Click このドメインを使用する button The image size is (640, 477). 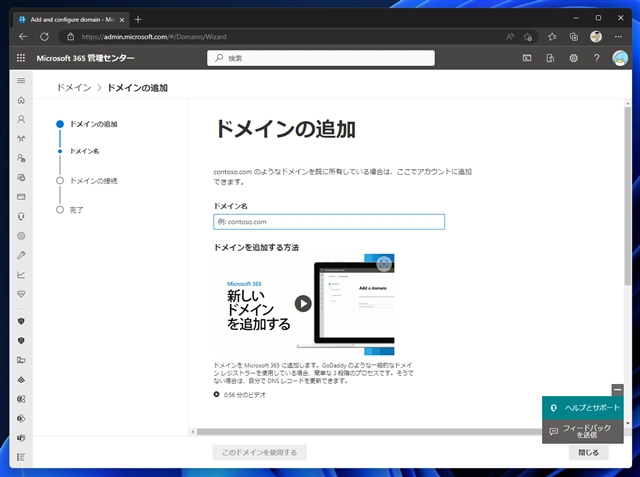[260, 452]
